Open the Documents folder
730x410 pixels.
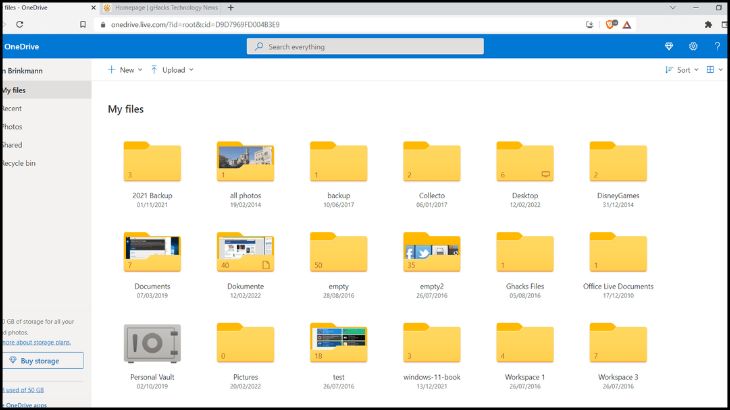coord(152,252)
